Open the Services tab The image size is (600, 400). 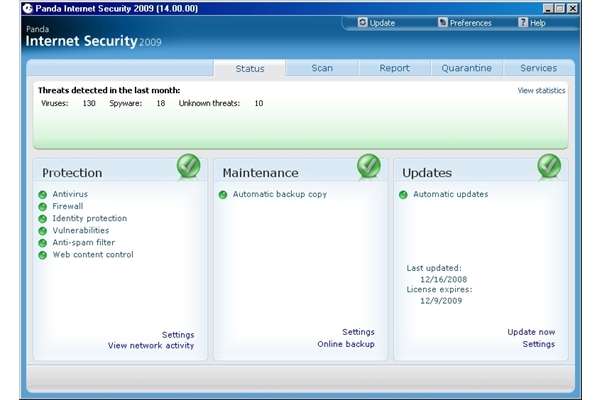[538, 68]
